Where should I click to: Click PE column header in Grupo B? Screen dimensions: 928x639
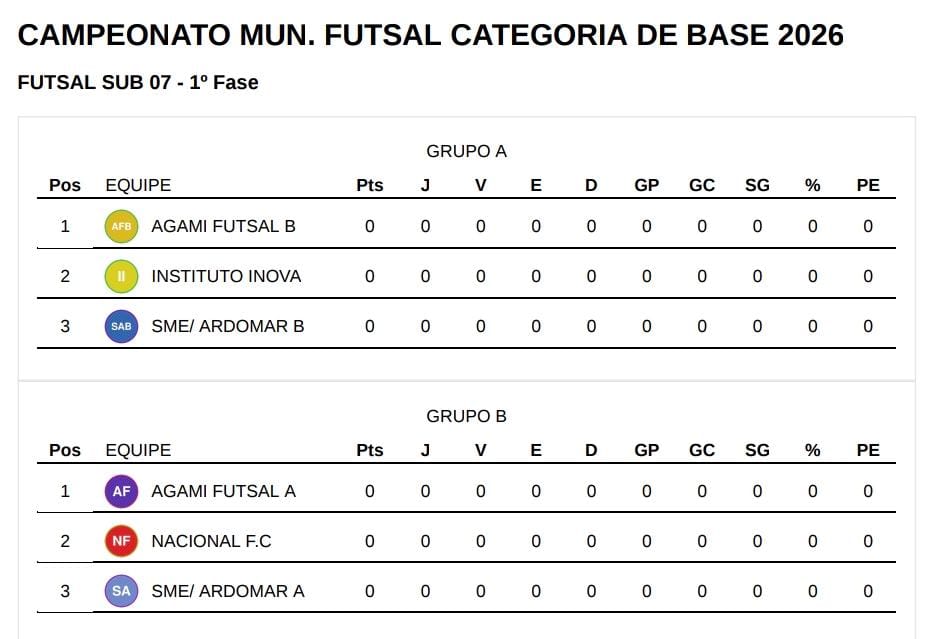tap(868, 450)
